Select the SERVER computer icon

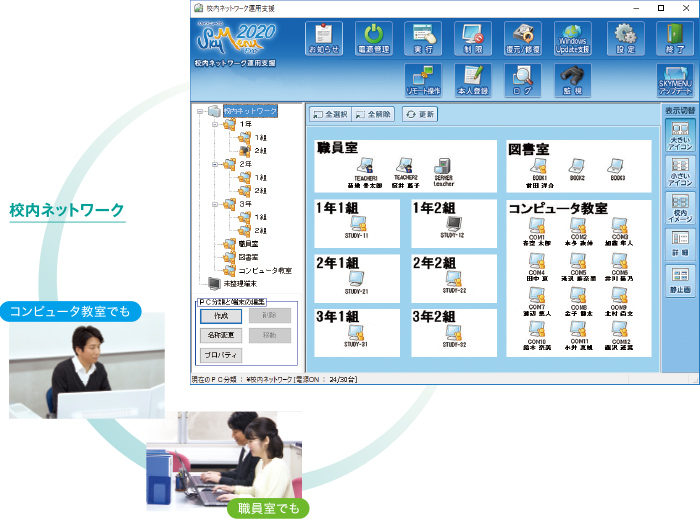pos(443,172)
